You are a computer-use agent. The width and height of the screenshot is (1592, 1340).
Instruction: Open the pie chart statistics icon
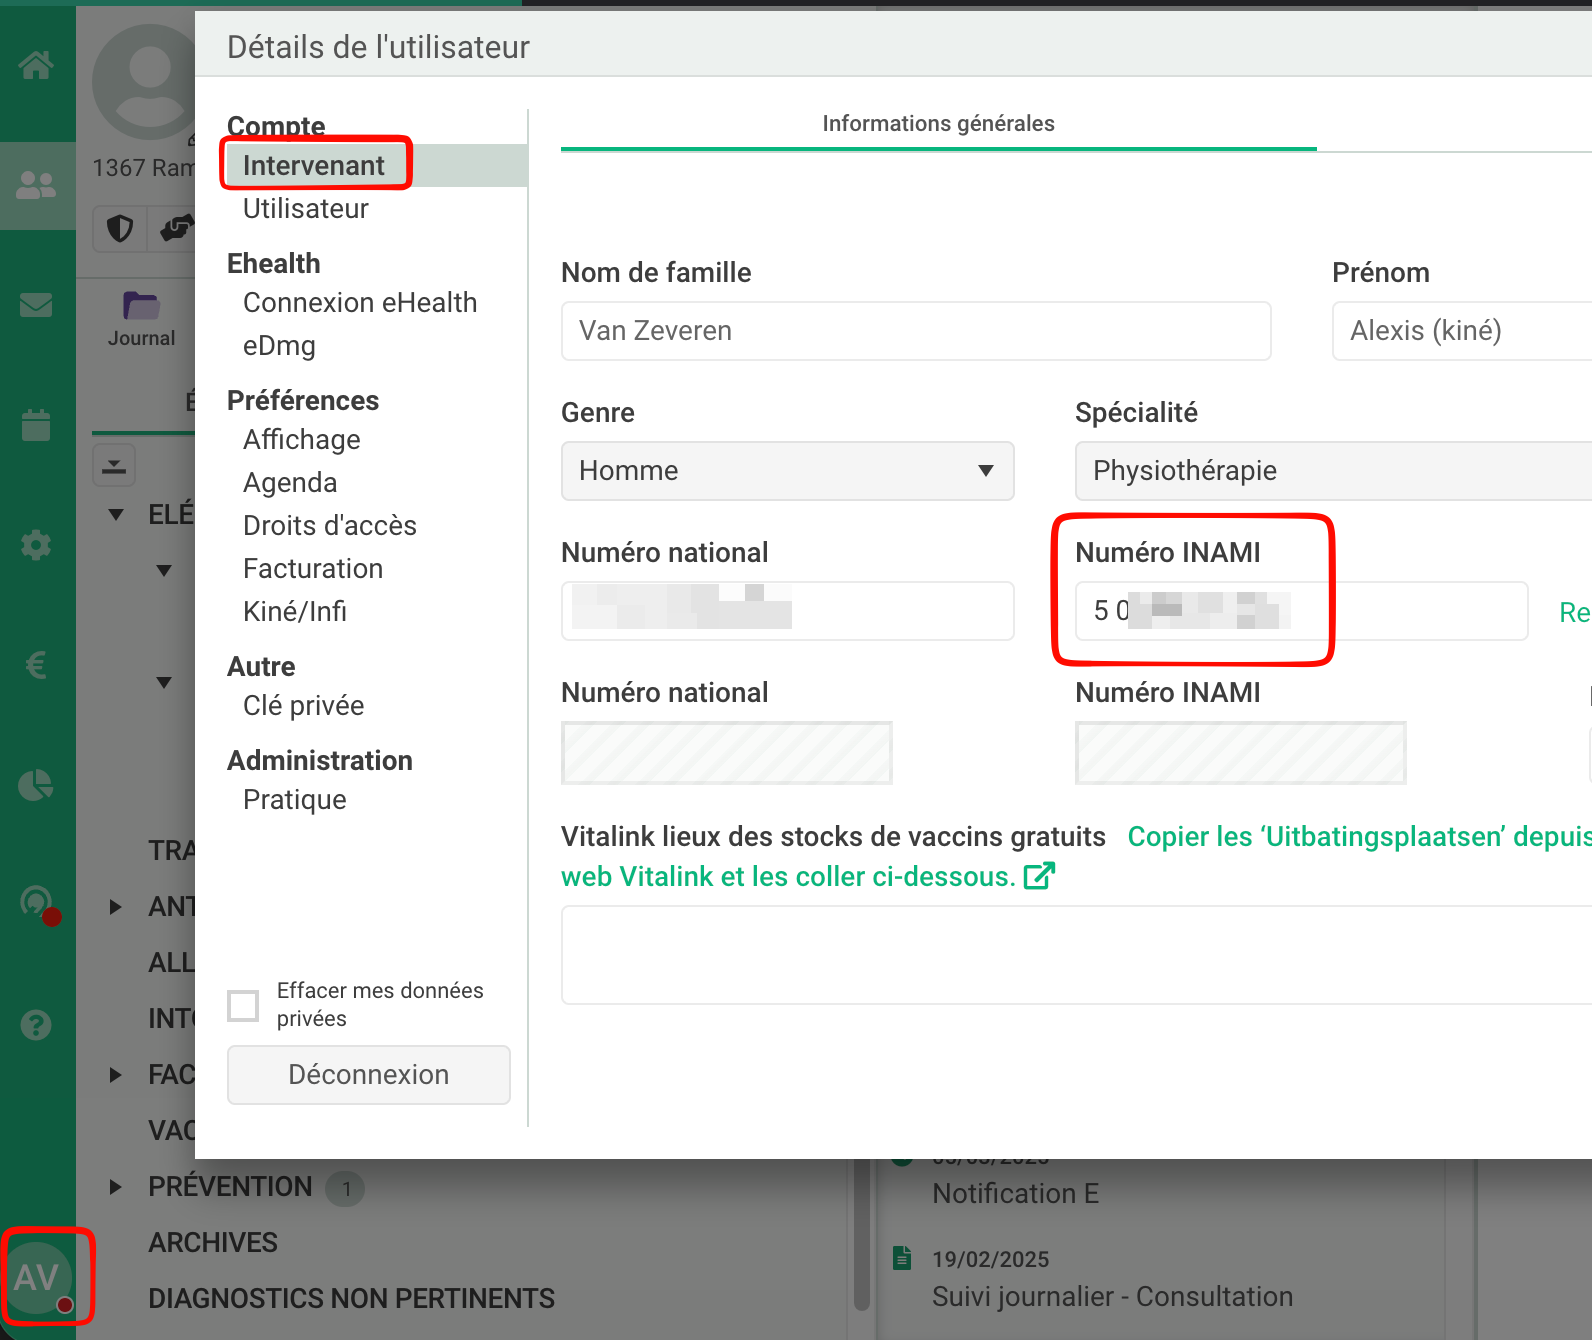[36, 785]
